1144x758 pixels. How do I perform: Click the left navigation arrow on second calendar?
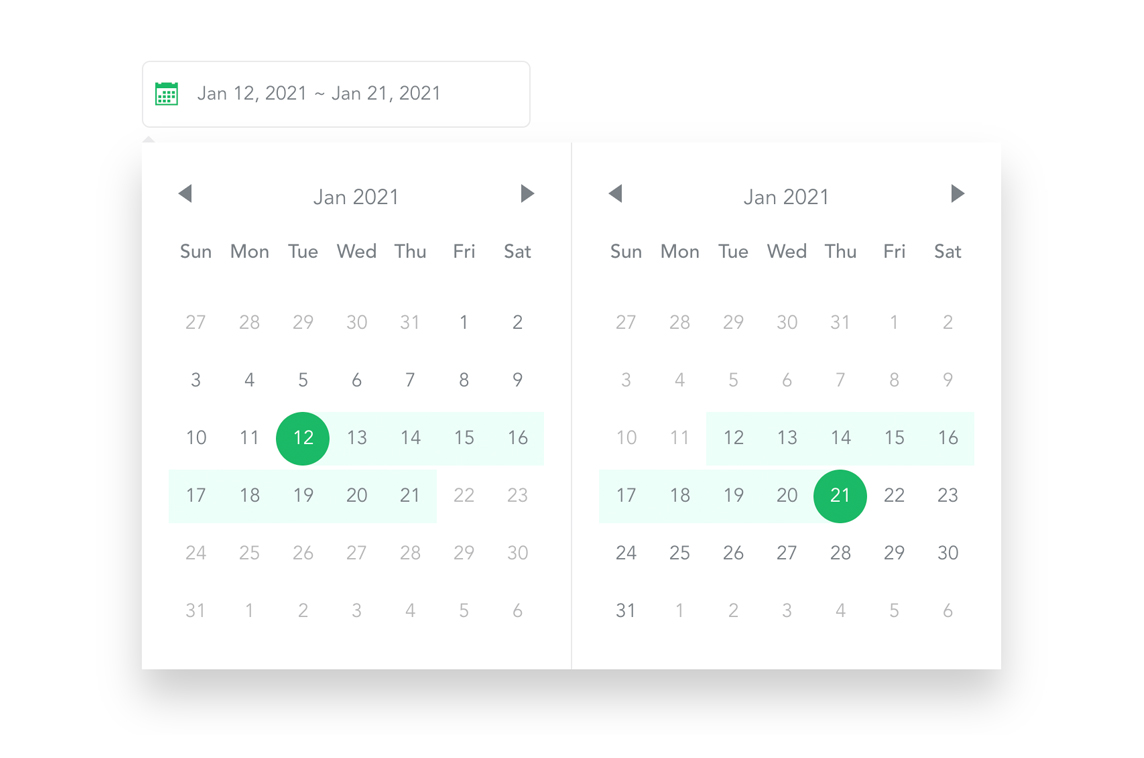tap(615, 195)
